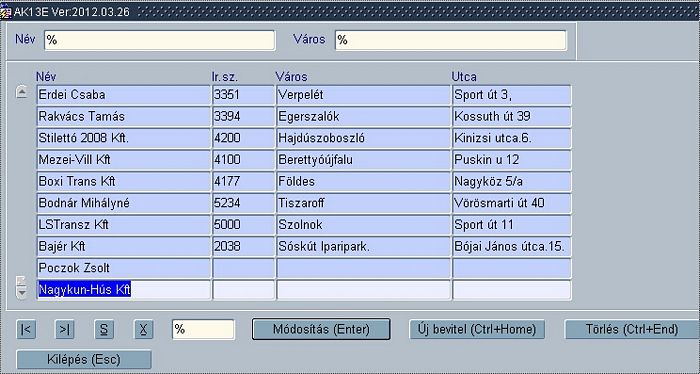Click empty street field of Nagykun-Hús Kft
Viewport: 700px width, 374px height.
pos(512,290)
